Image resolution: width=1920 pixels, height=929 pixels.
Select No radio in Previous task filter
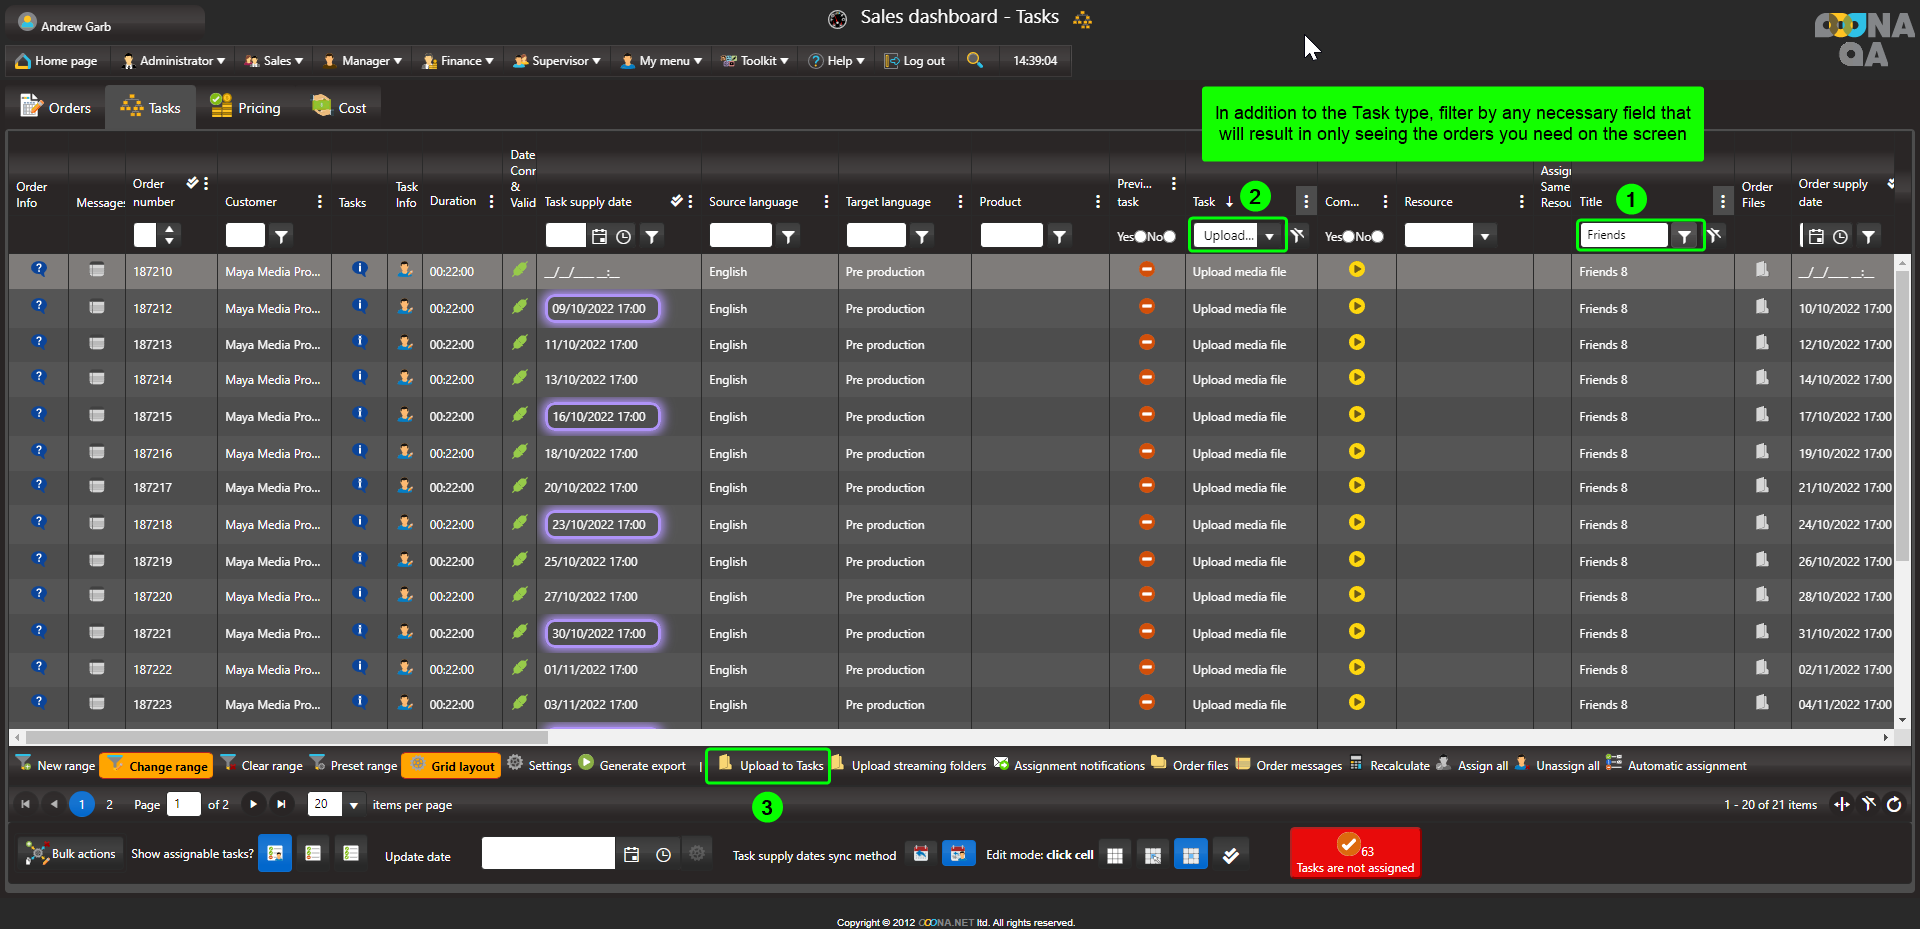(x=1169, y=237)
